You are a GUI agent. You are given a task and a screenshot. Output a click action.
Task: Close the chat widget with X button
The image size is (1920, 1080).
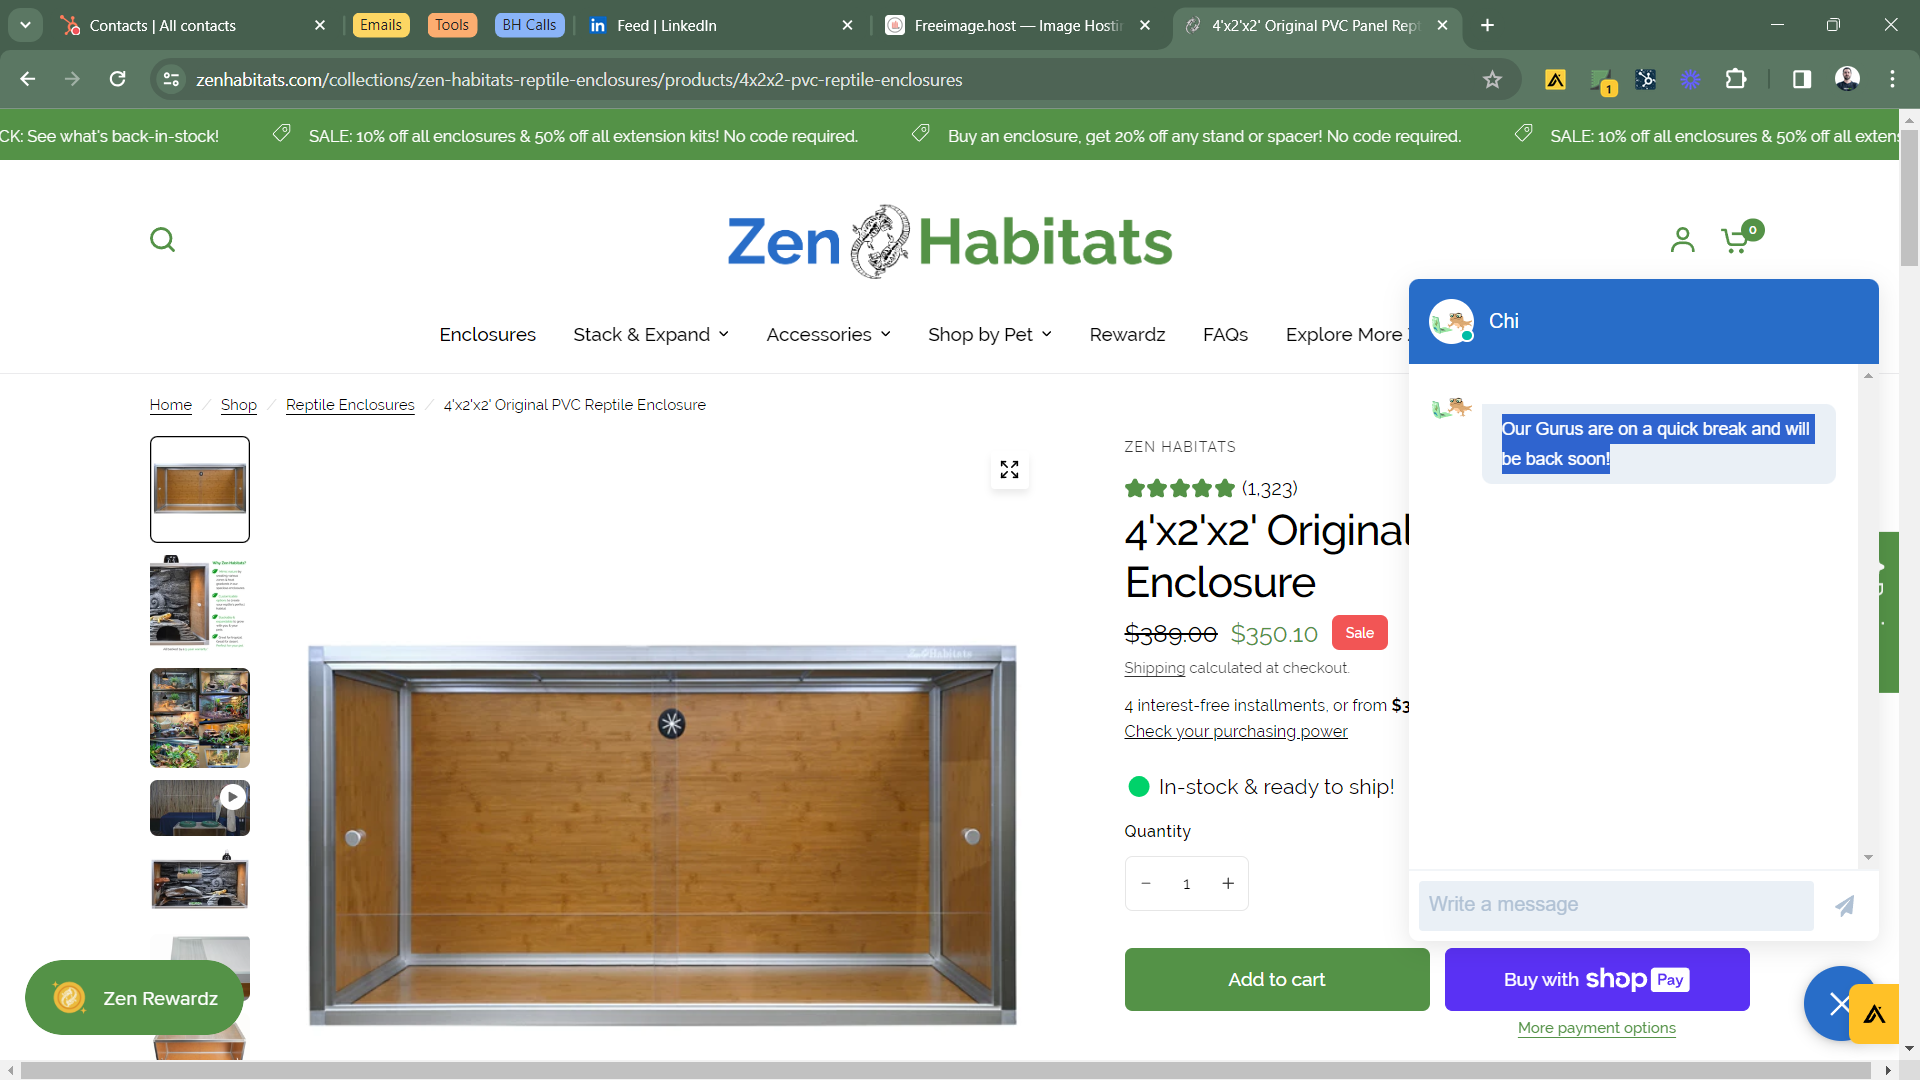tap(1838, 1004)
